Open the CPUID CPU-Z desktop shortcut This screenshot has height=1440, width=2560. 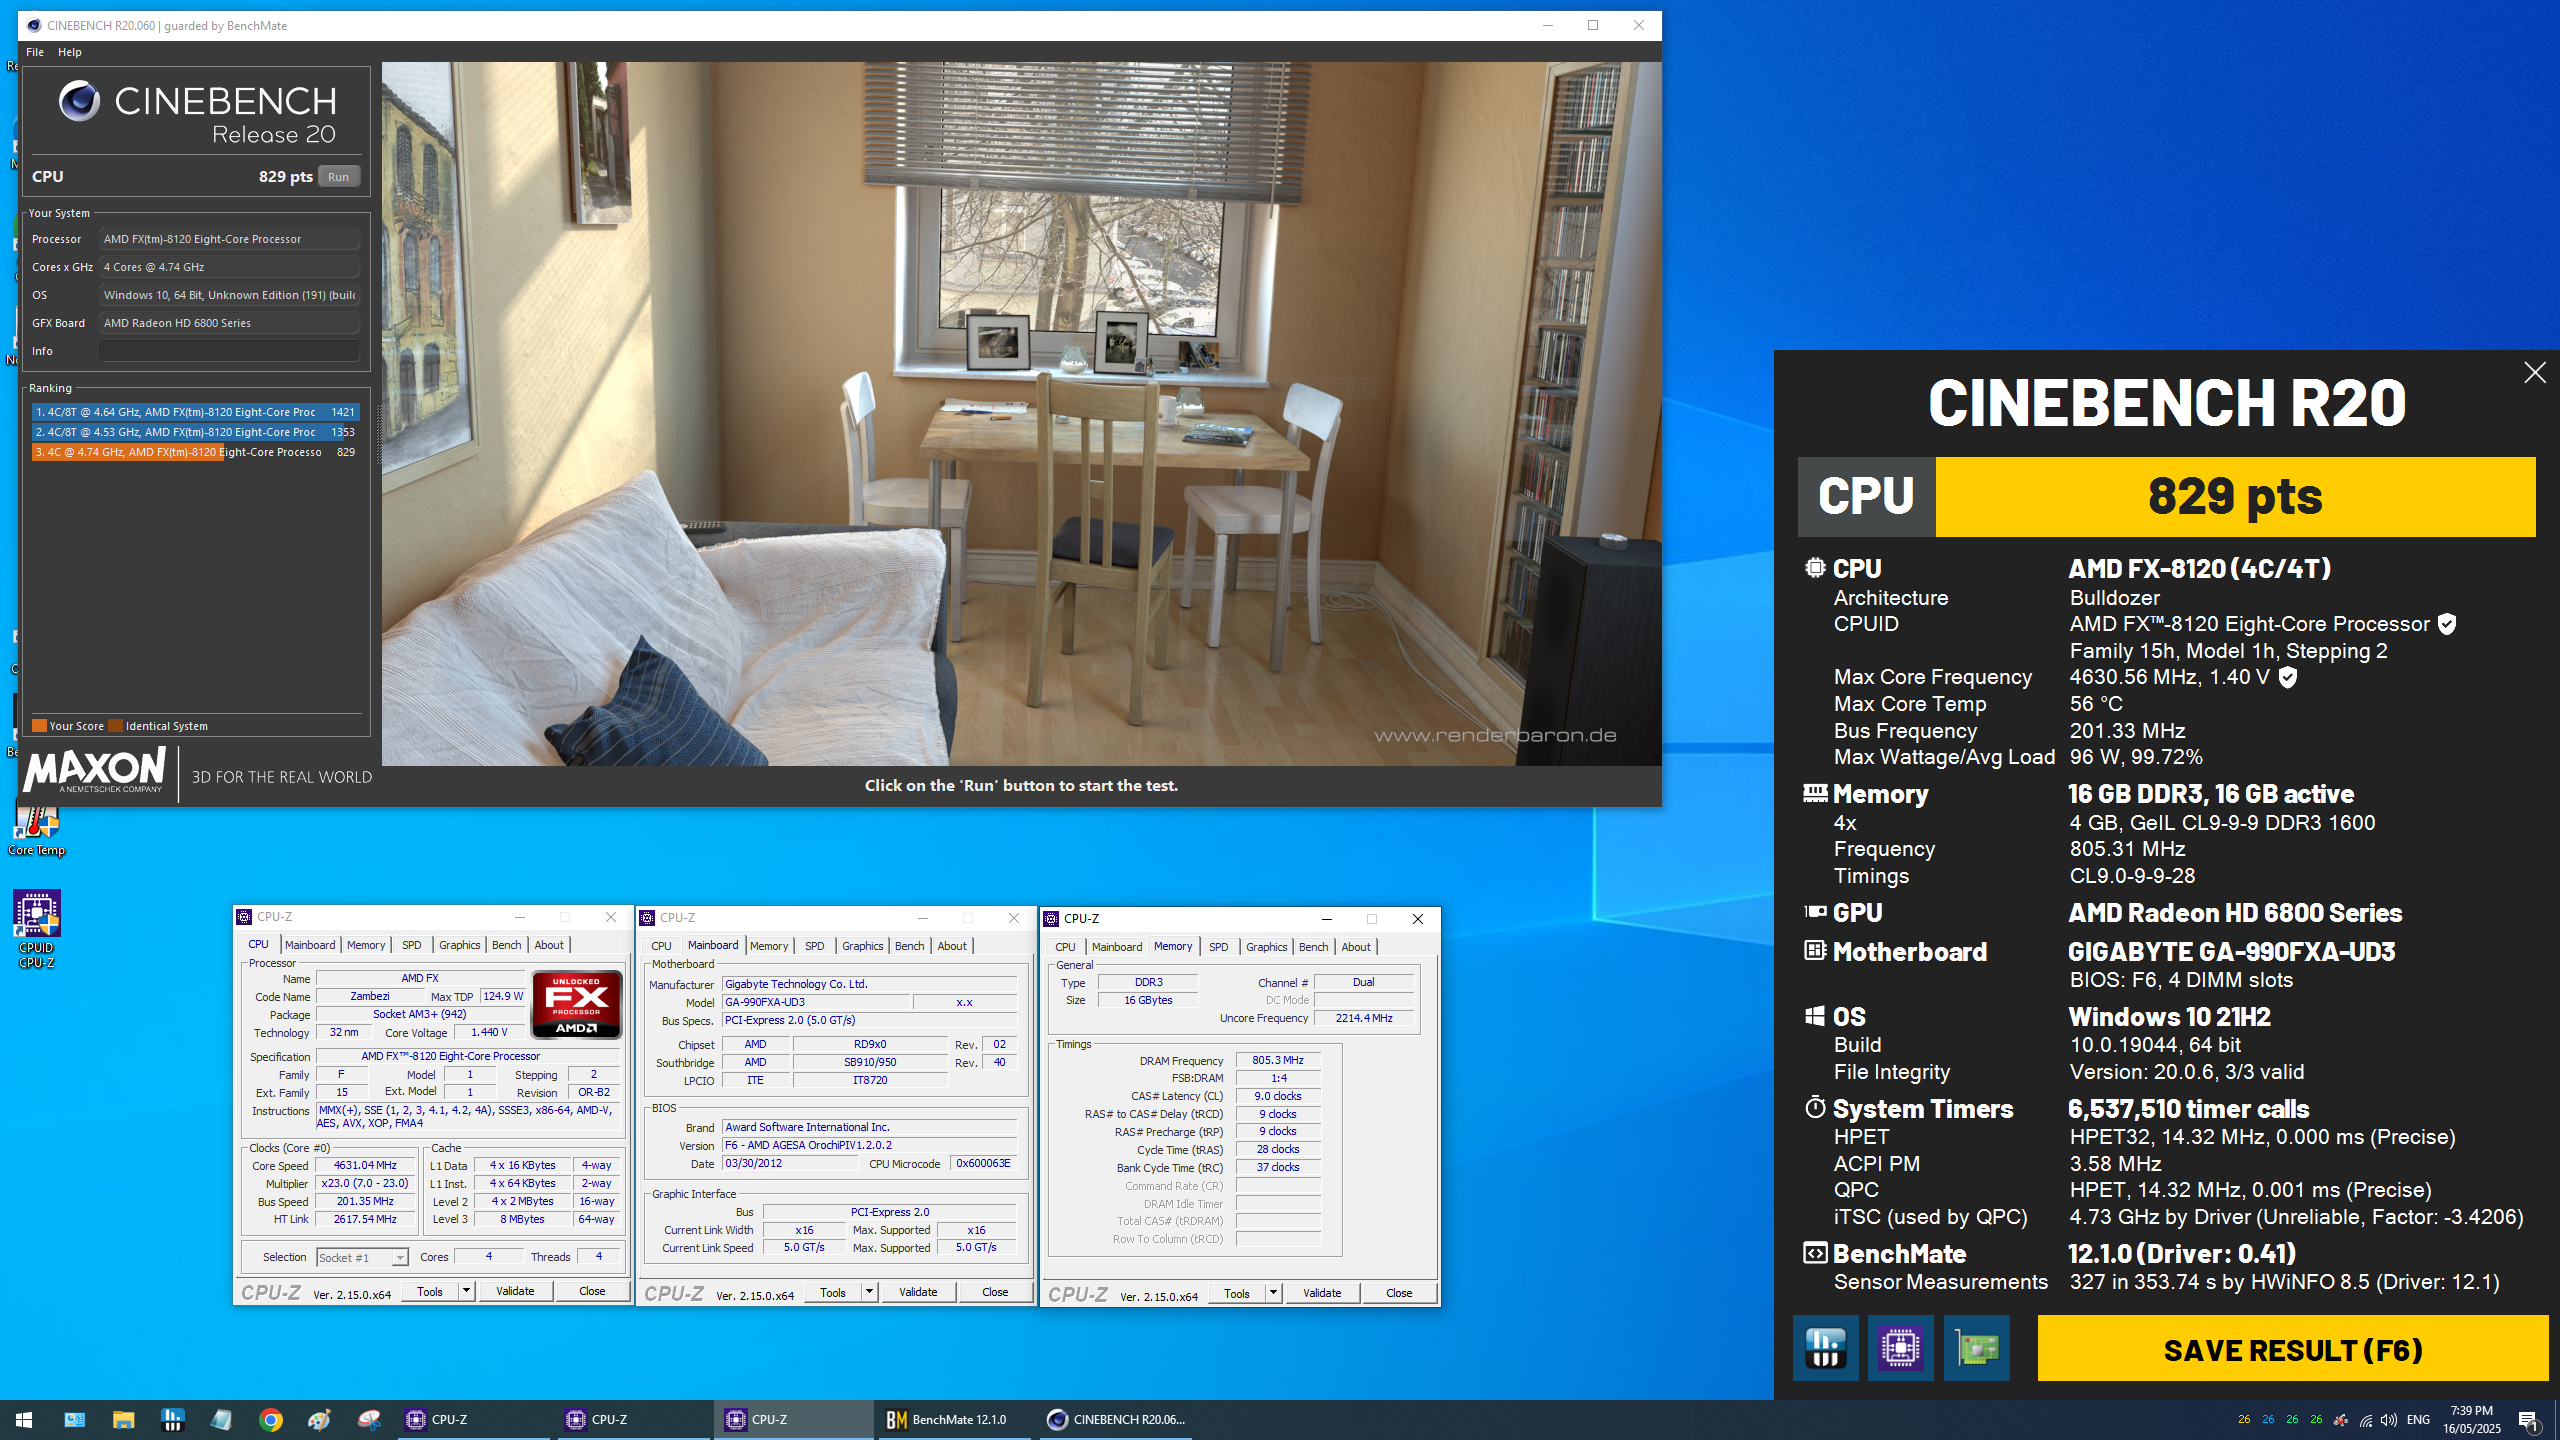[x=37, y=930]
